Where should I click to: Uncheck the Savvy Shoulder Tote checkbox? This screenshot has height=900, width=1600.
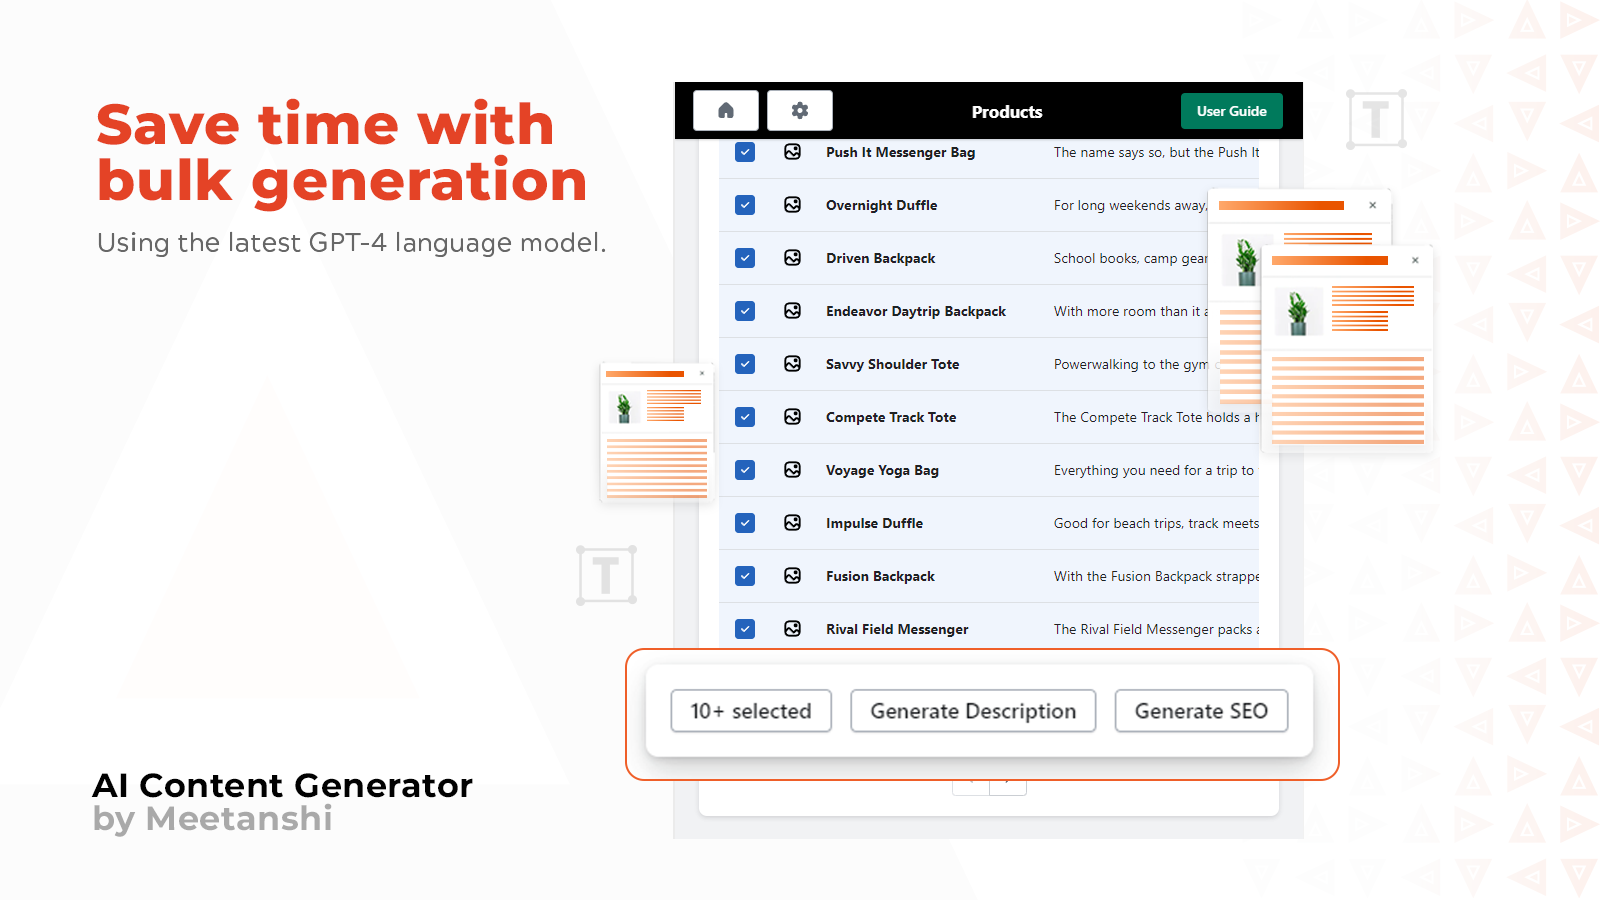click(x=745, y=364)
